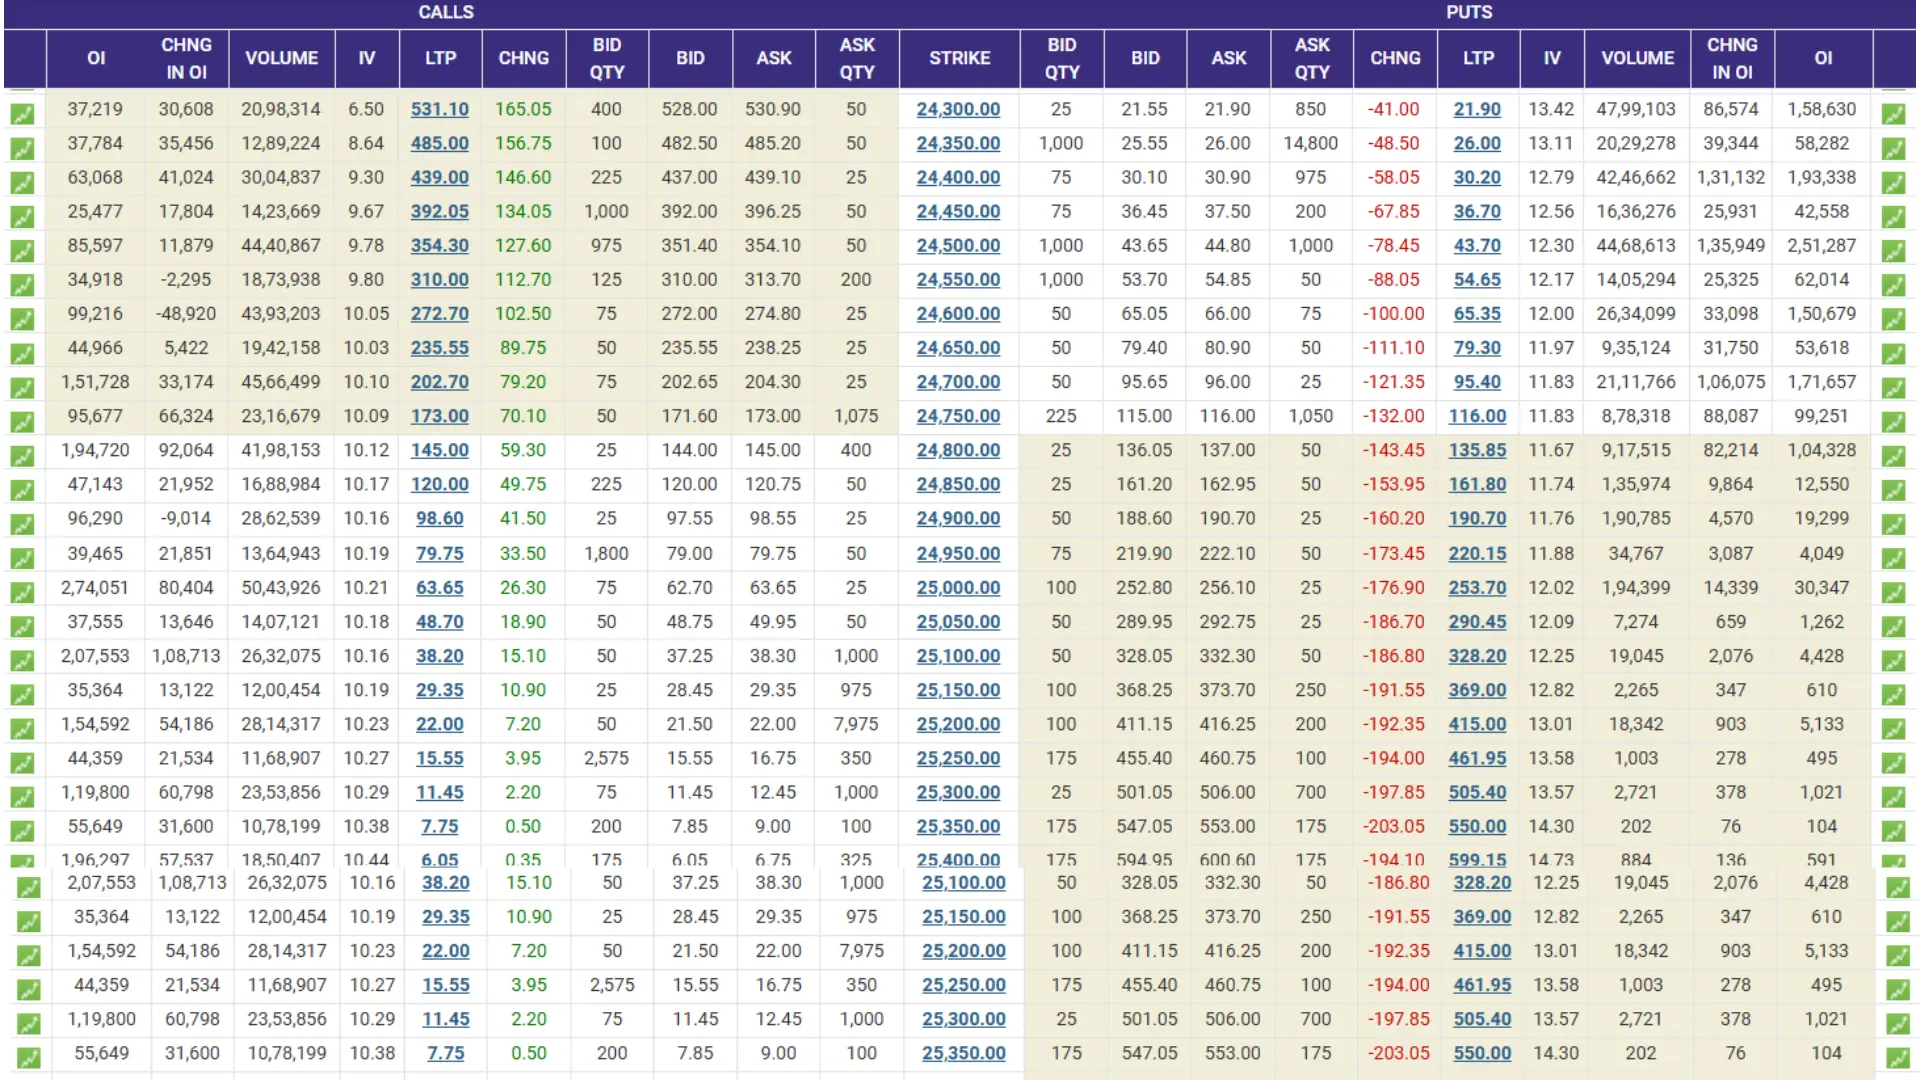1920x1080 pixels.
Task: Open the 24,300.00 strike link
Action: tap(958, 109)
